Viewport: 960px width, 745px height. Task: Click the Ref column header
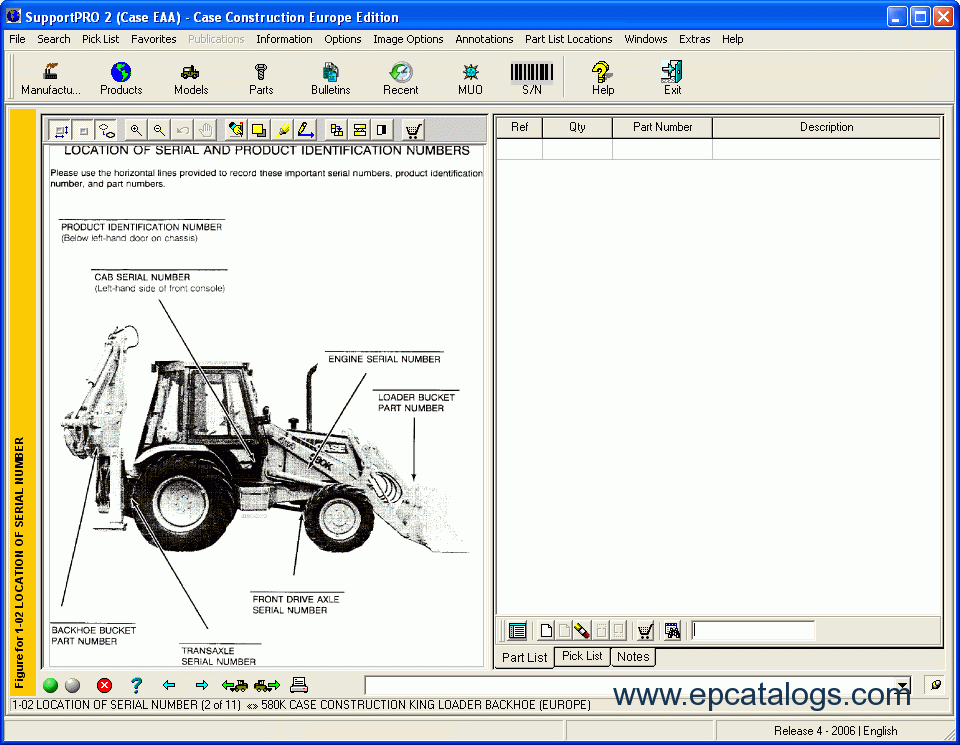(x=519, y=127)
